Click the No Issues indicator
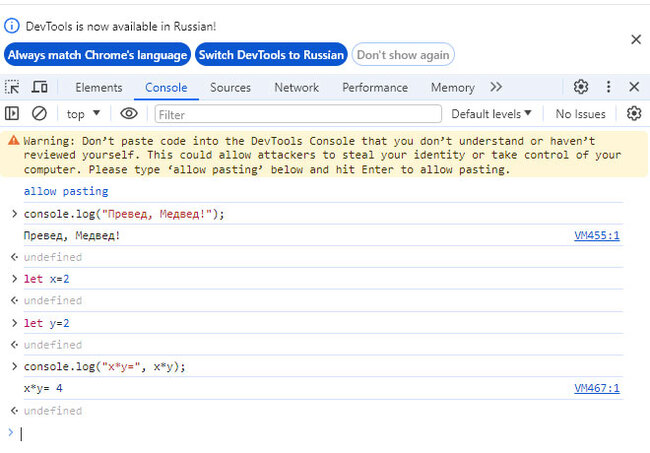650x453 pixels. [580, 114]
